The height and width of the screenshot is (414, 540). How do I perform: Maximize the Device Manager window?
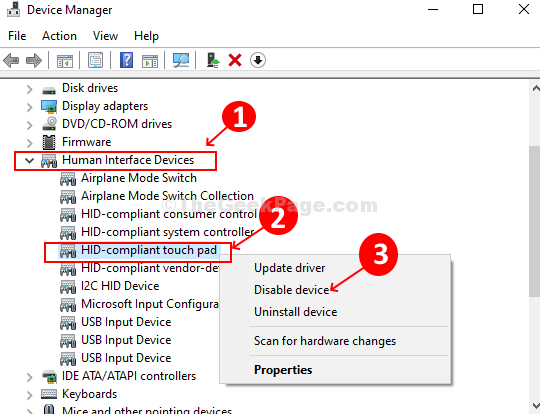click(478, 9)
